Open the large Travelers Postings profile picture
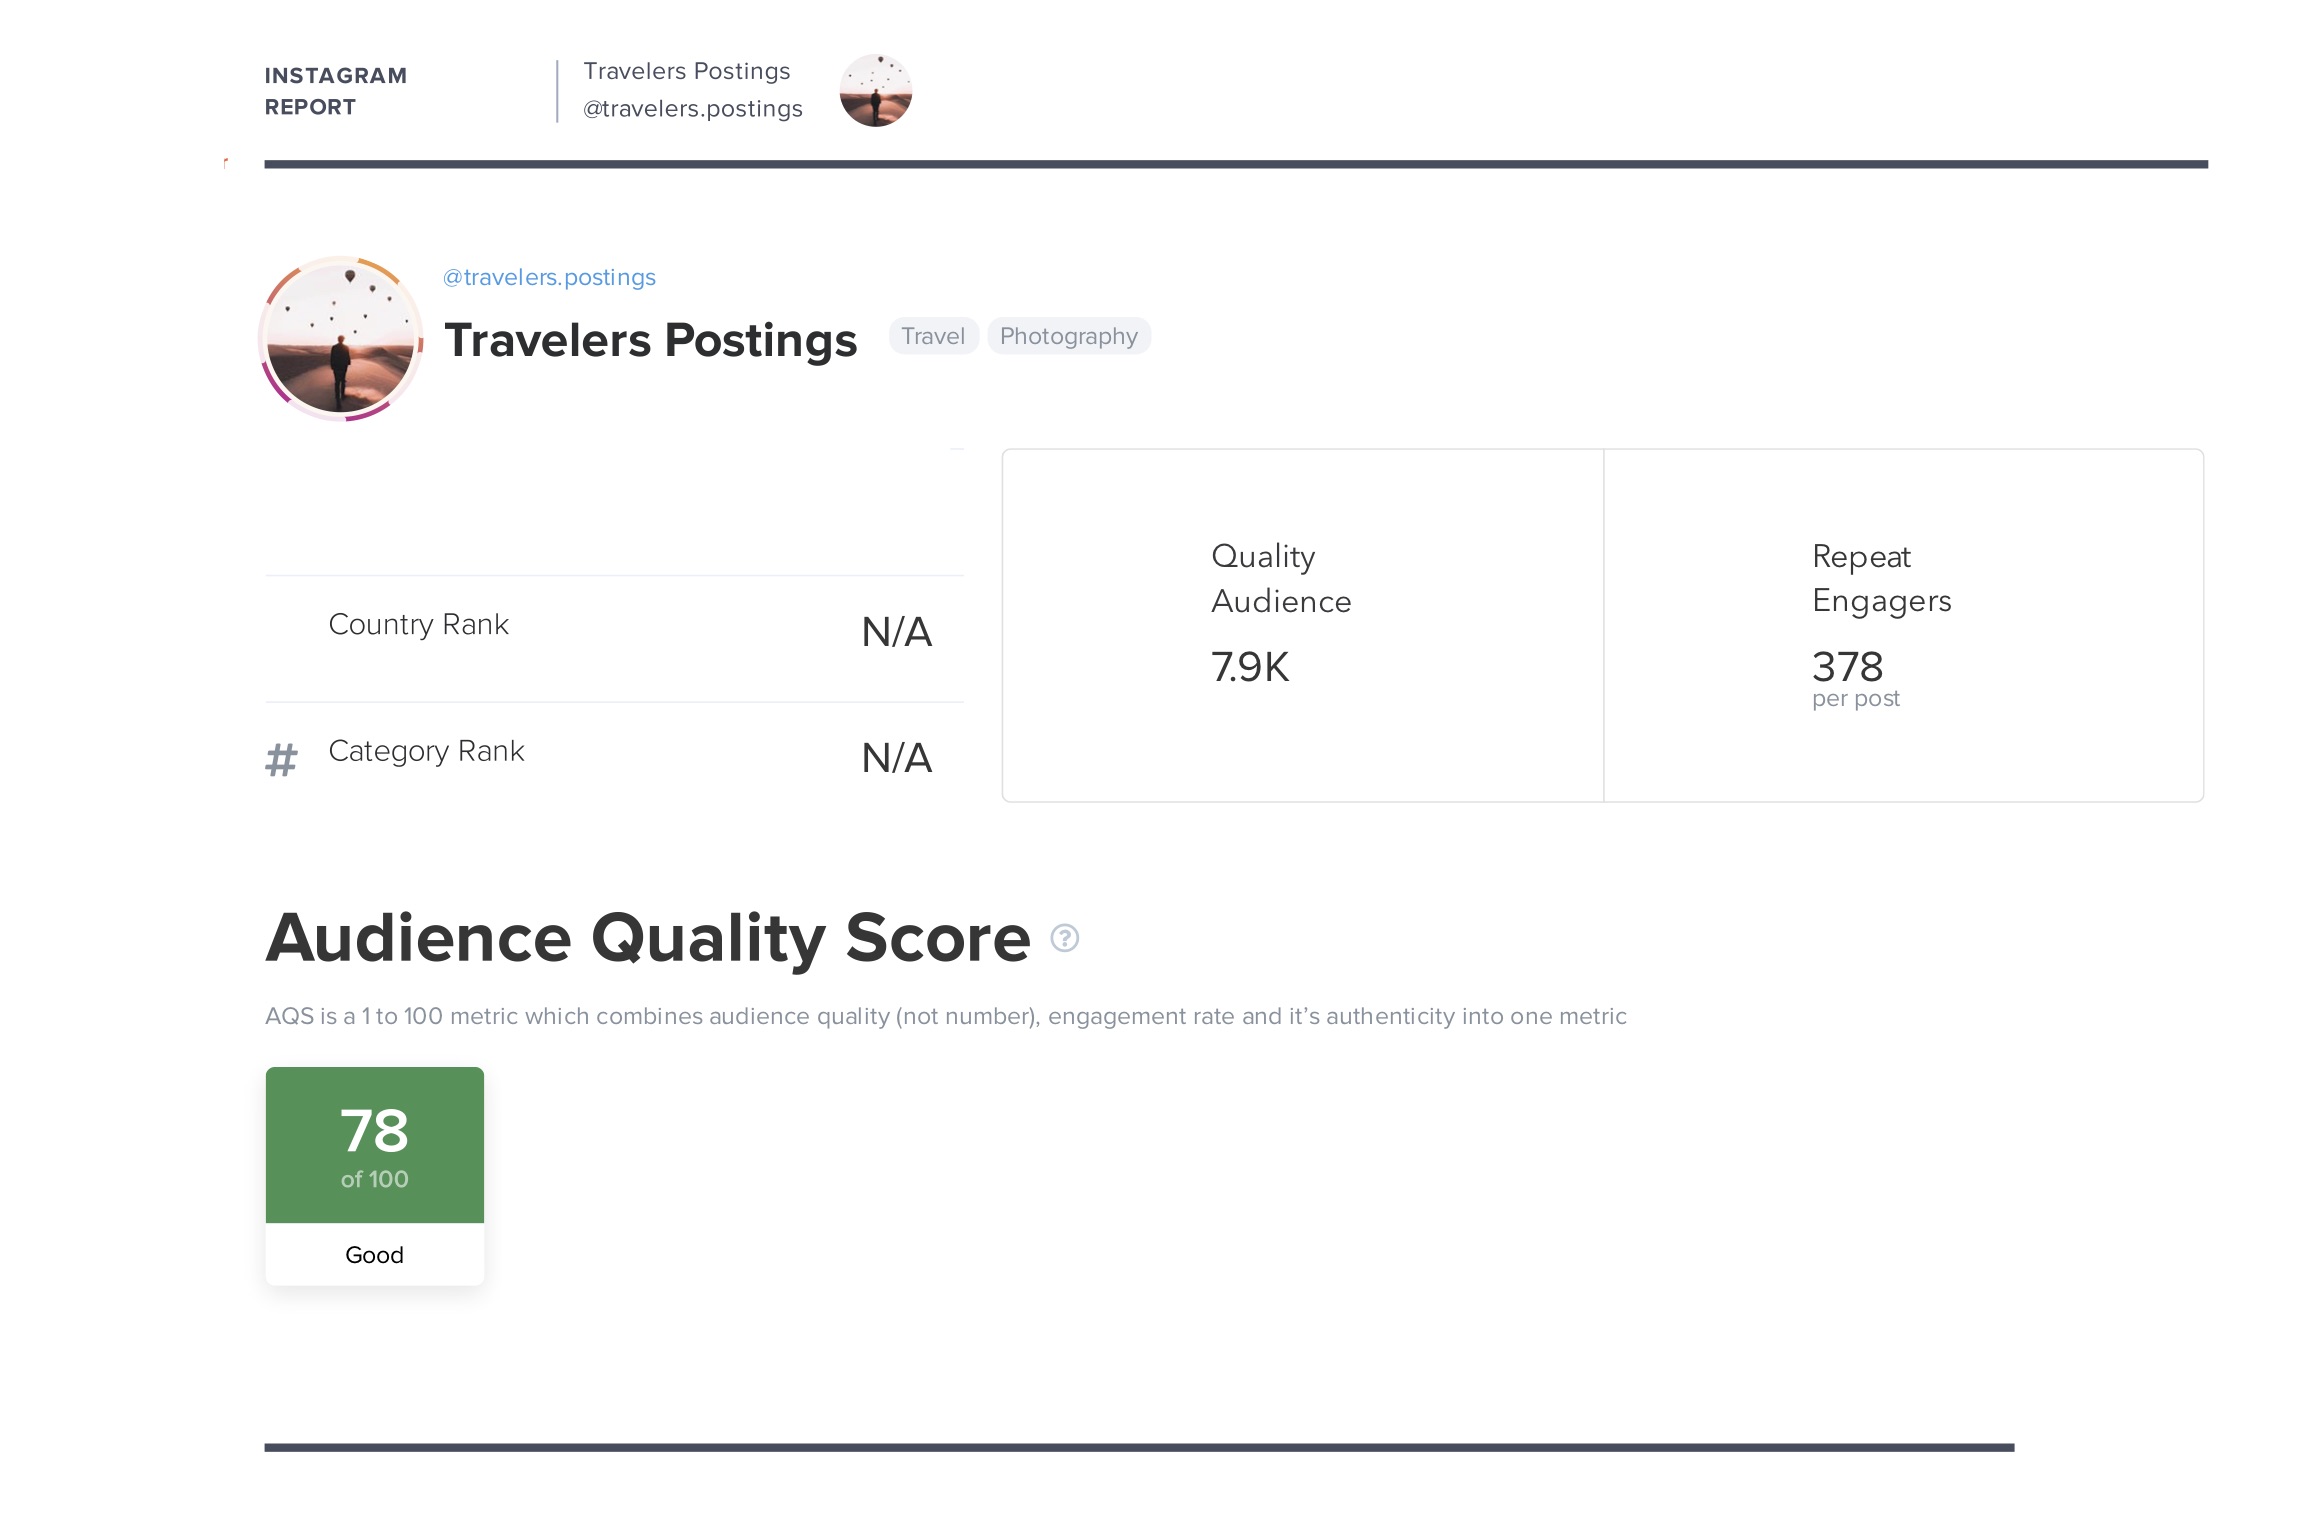 tap(340, 339)
